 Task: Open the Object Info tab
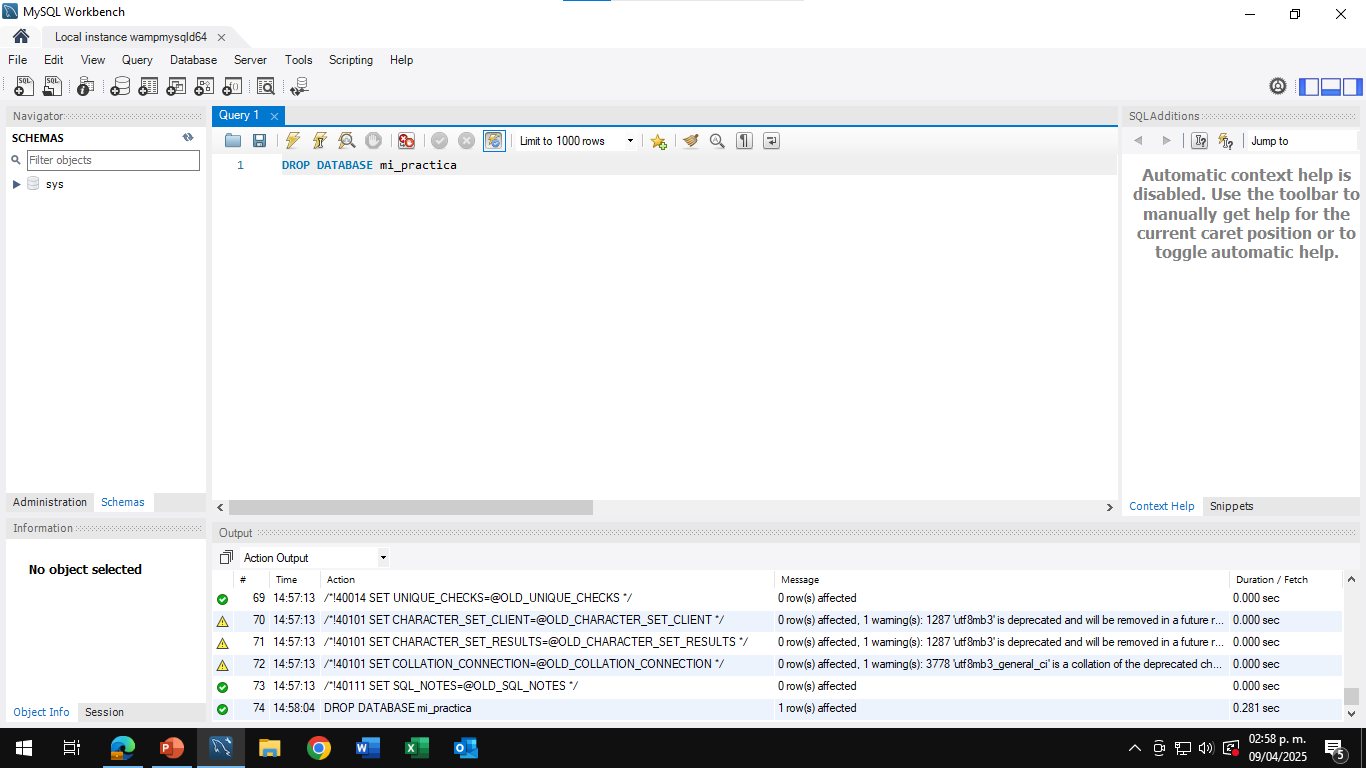point(42,712)
